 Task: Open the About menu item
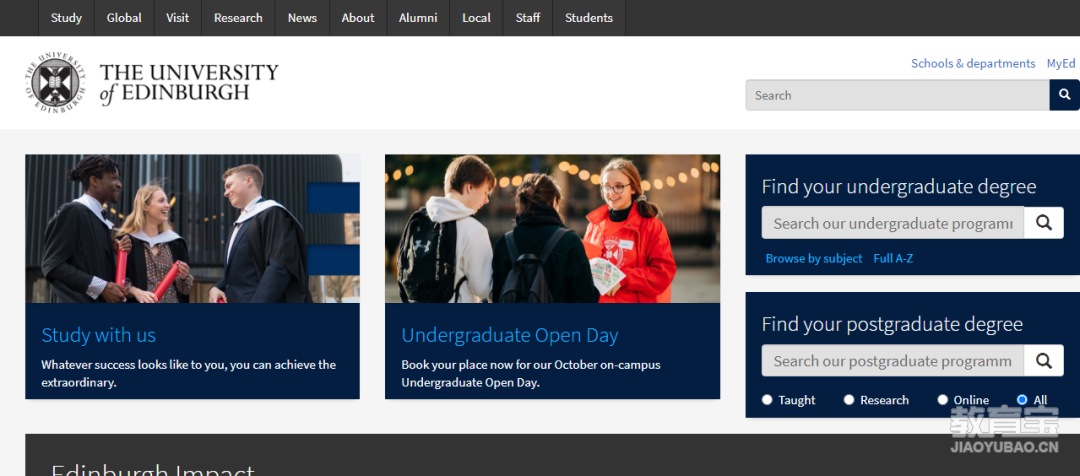358,18
